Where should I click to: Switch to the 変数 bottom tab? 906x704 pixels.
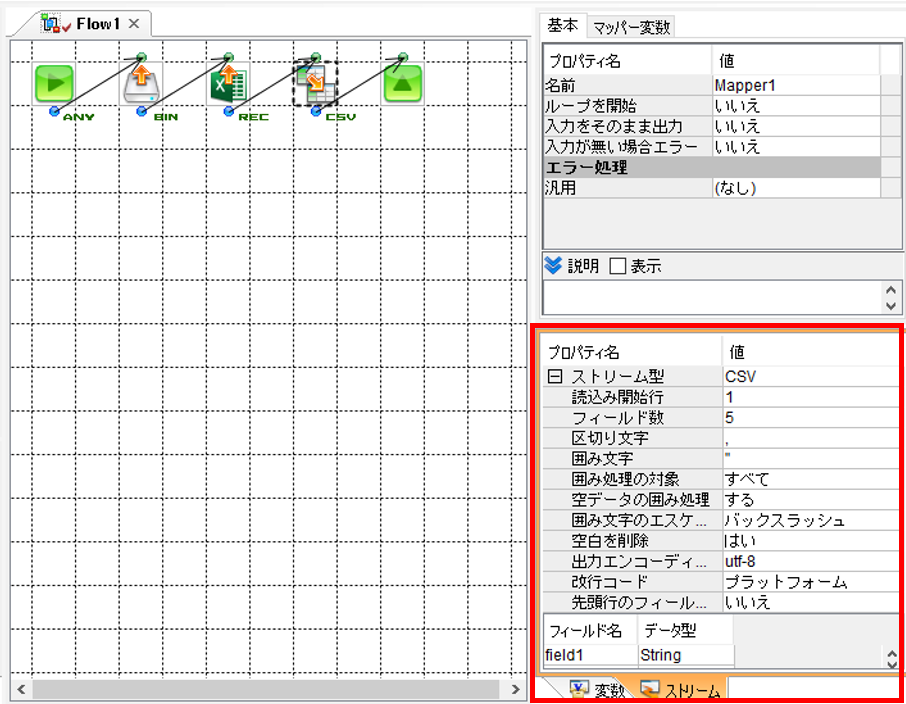click(x=596, y=689)
